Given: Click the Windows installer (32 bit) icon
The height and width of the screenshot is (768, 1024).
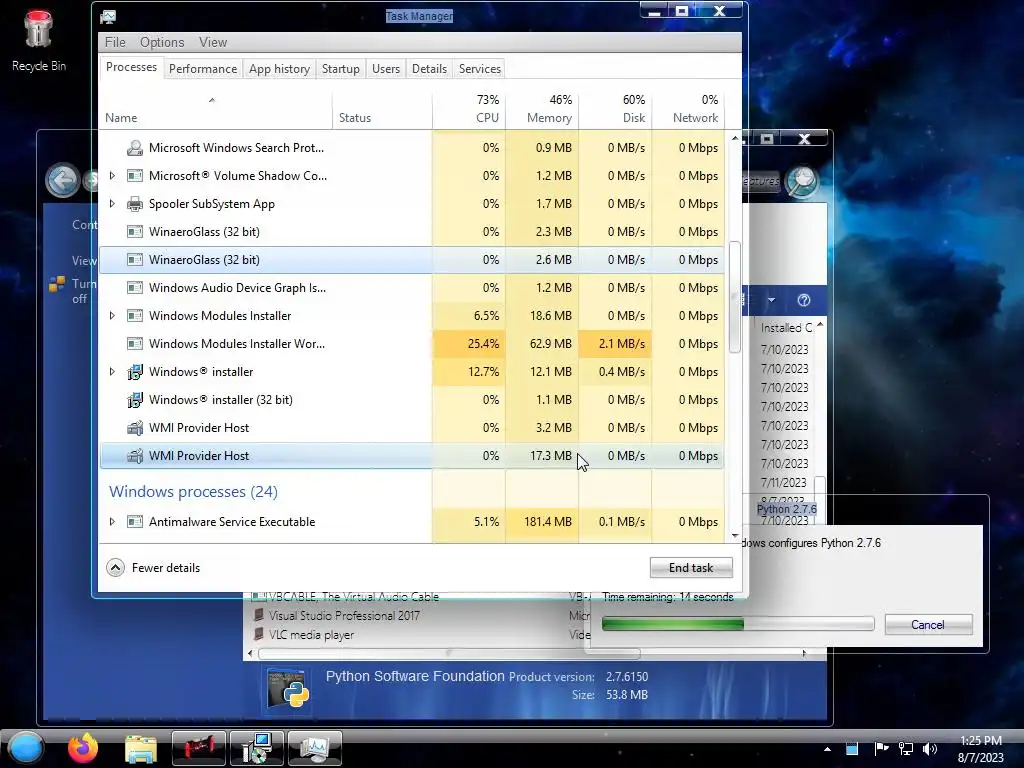Looking at the screenshot, I should point(135,400).
